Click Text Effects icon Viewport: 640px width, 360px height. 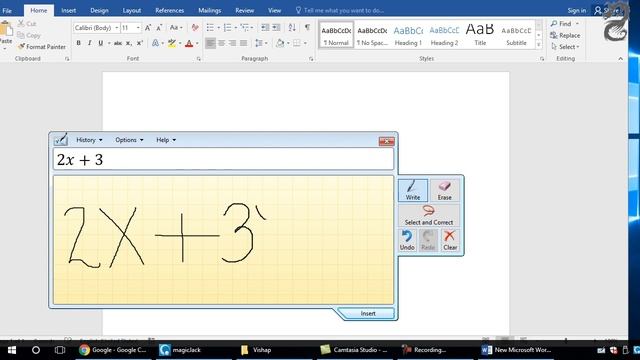[x=155, y=43]
